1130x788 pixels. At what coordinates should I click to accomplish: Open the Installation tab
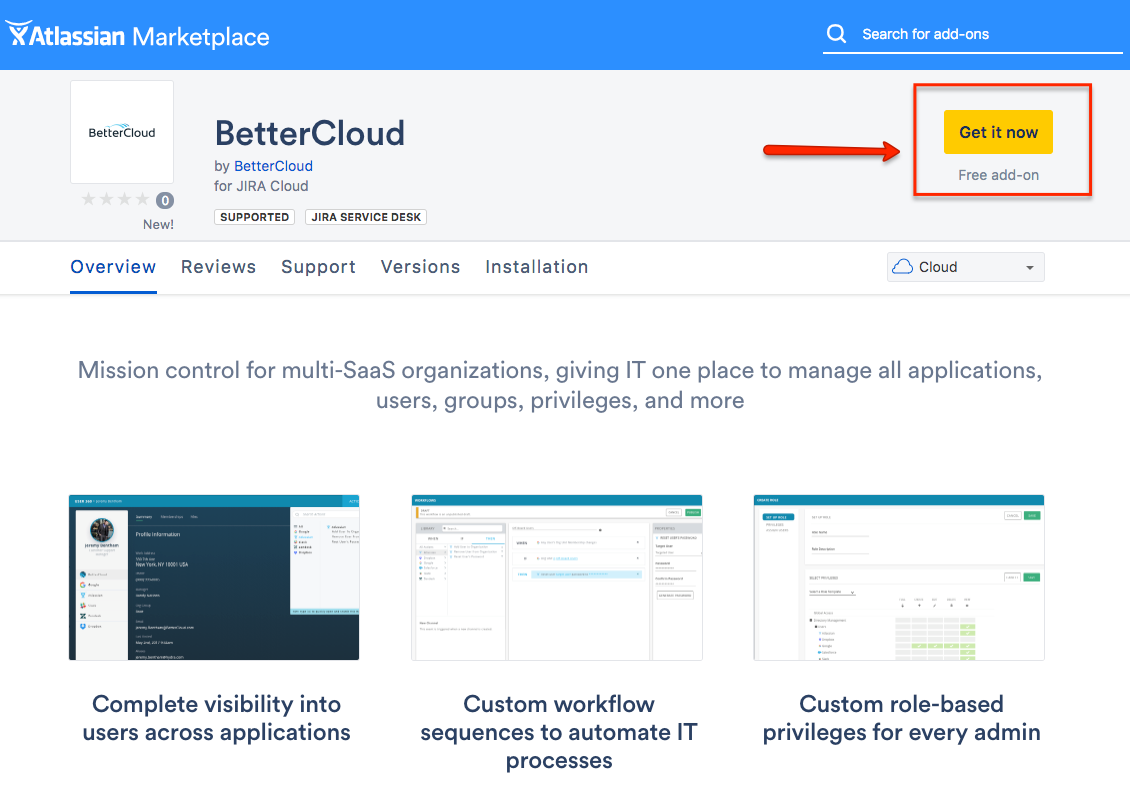coord(537,267)
